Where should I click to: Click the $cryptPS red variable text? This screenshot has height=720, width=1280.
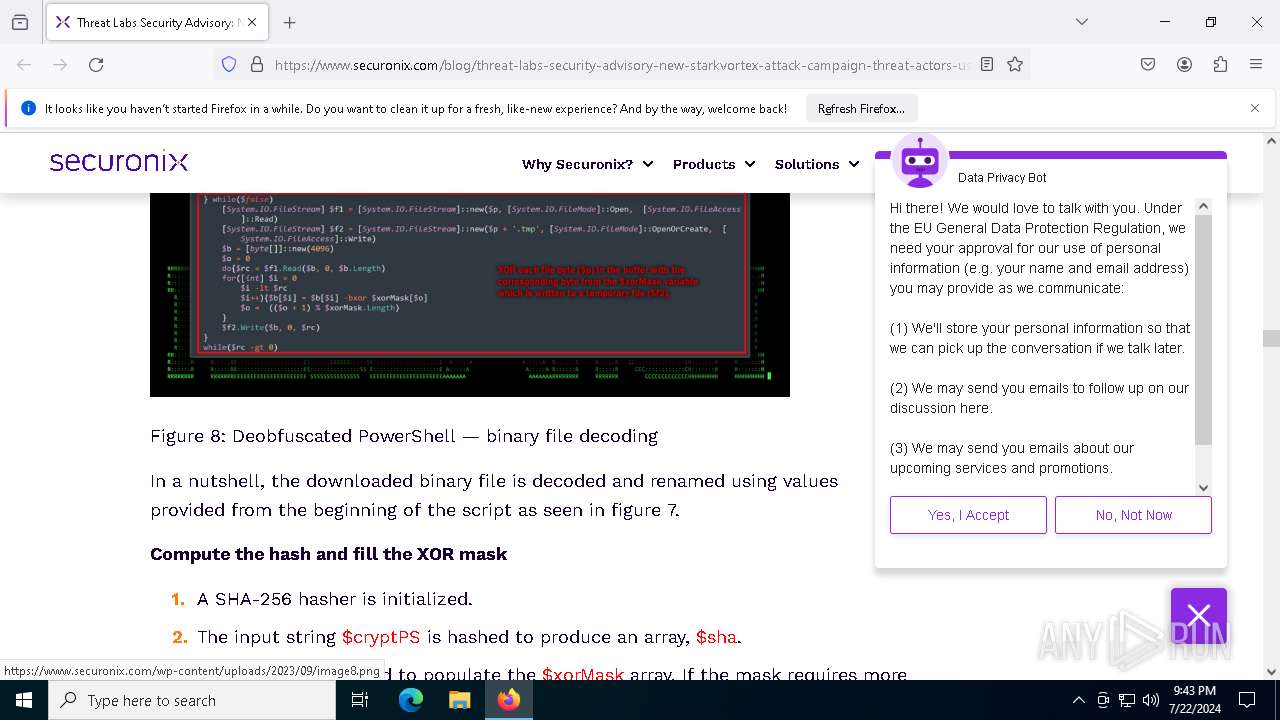point(381,637)
